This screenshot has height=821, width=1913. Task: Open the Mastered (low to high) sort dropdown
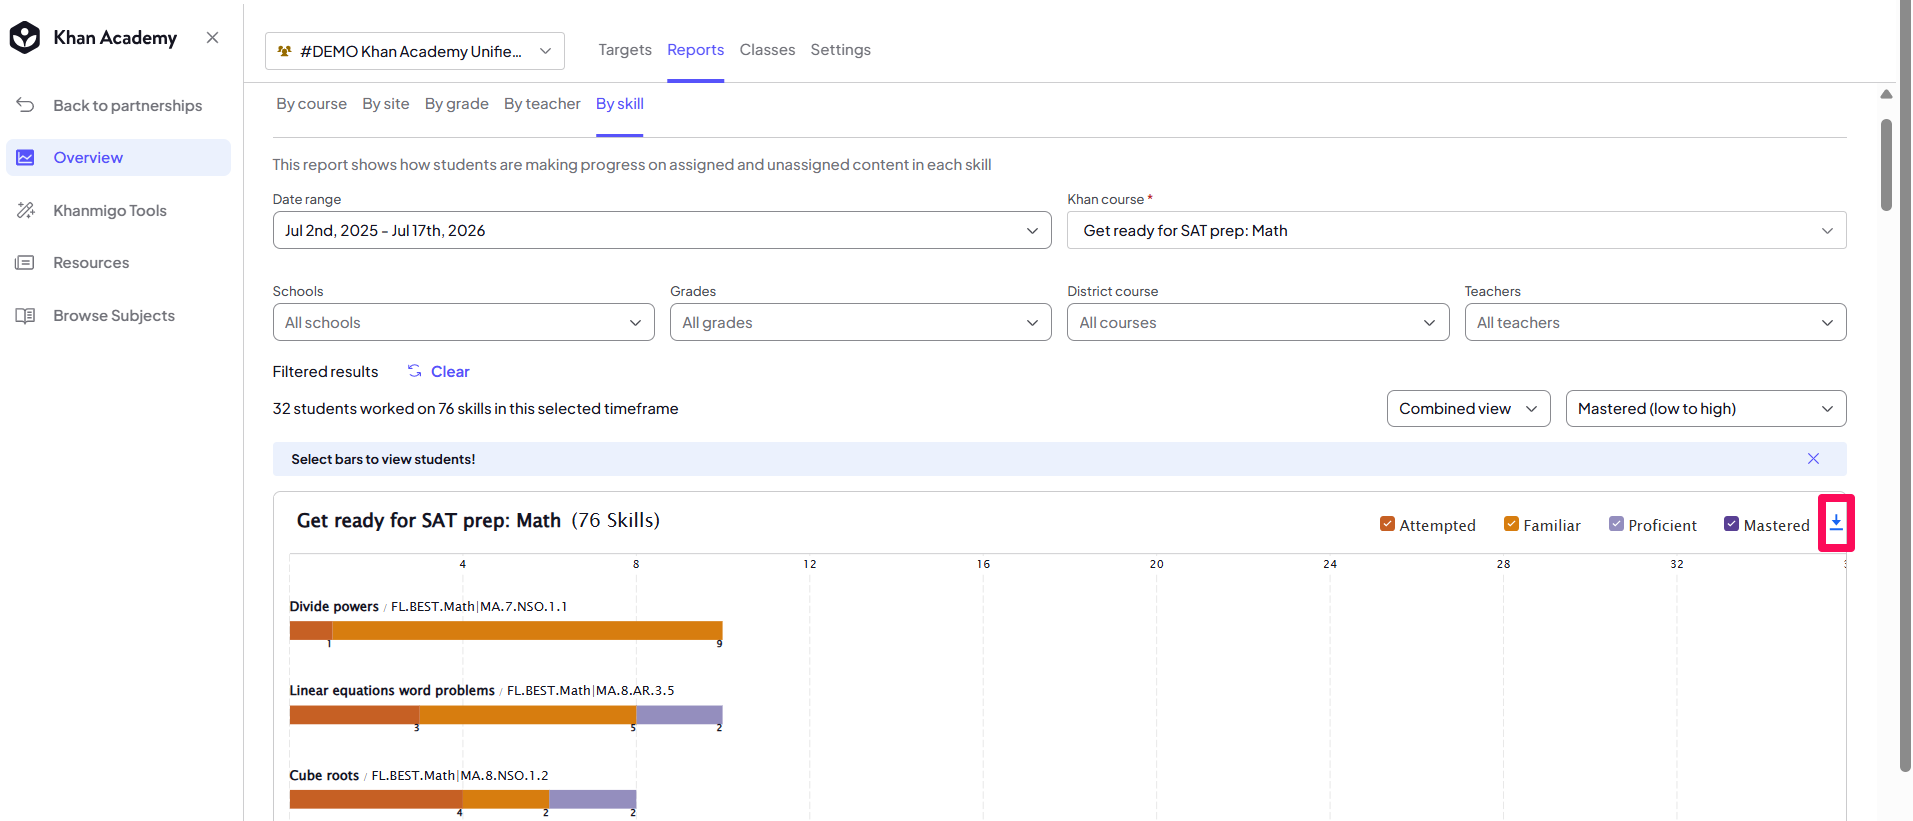tap(1706, 408)
